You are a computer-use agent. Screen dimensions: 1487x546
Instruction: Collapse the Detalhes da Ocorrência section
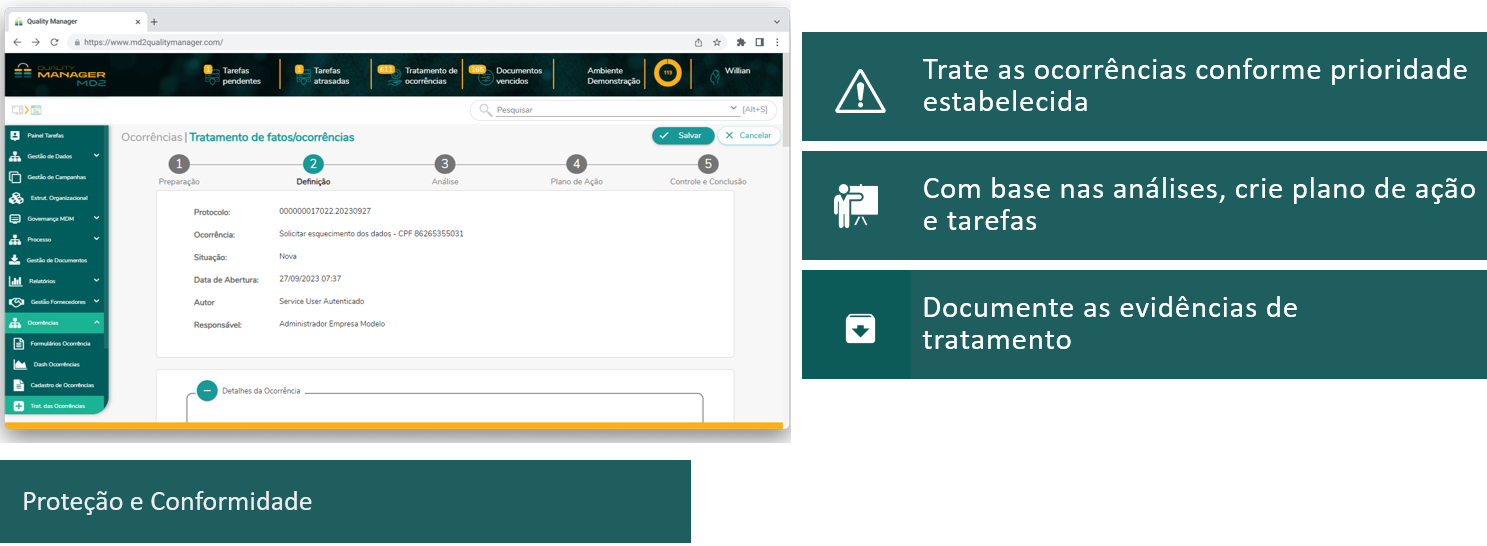(x=207, y=391)
